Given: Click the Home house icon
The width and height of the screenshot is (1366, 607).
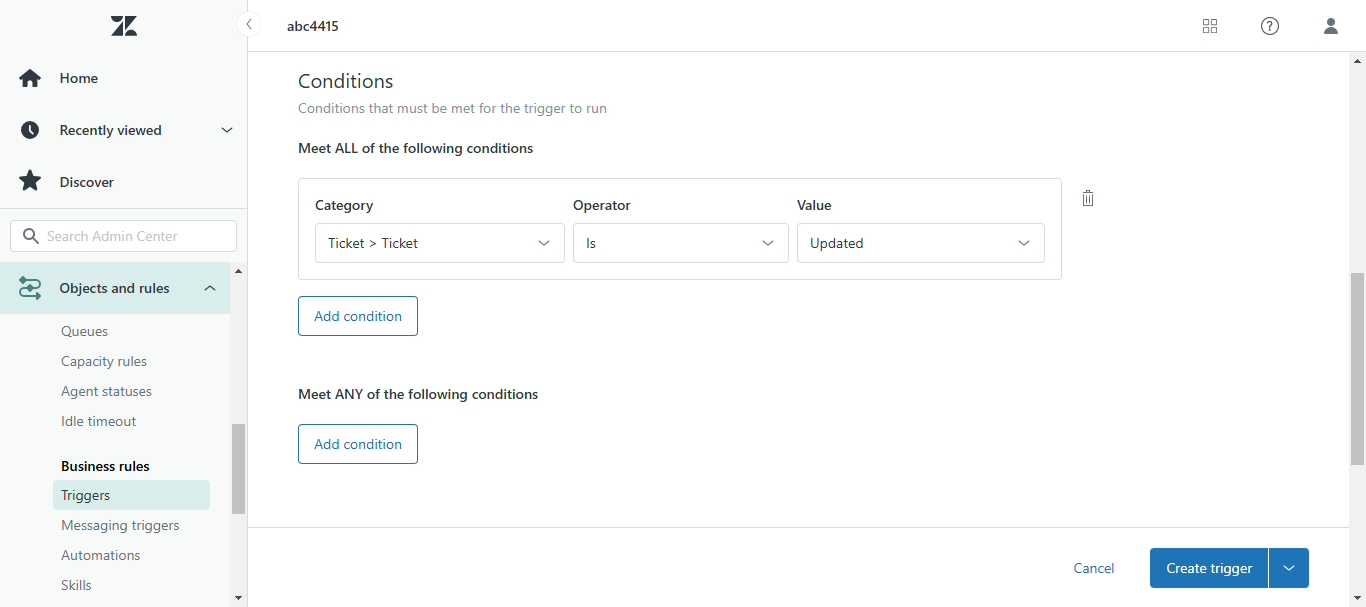Looking at the screenshot, I should pyautogui.click(x=30, y=78).
